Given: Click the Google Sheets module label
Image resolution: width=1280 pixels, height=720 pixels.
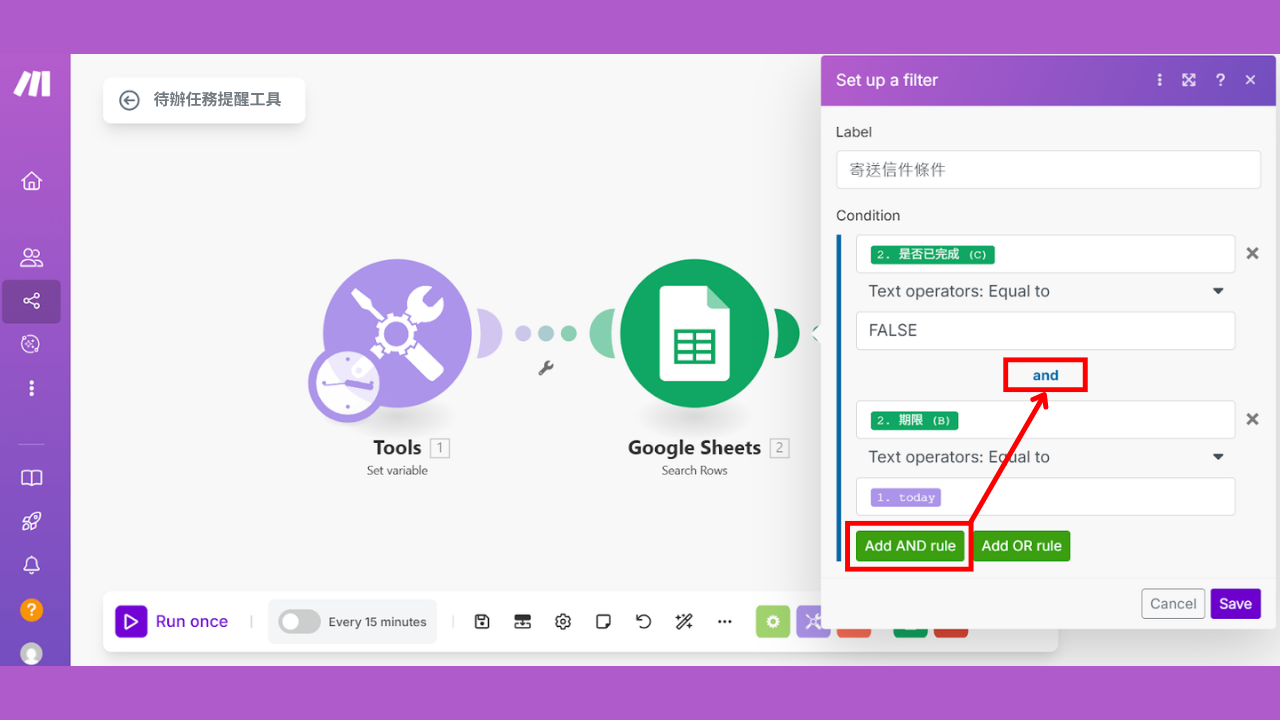Looking at the screenshot, I should 694,448.
